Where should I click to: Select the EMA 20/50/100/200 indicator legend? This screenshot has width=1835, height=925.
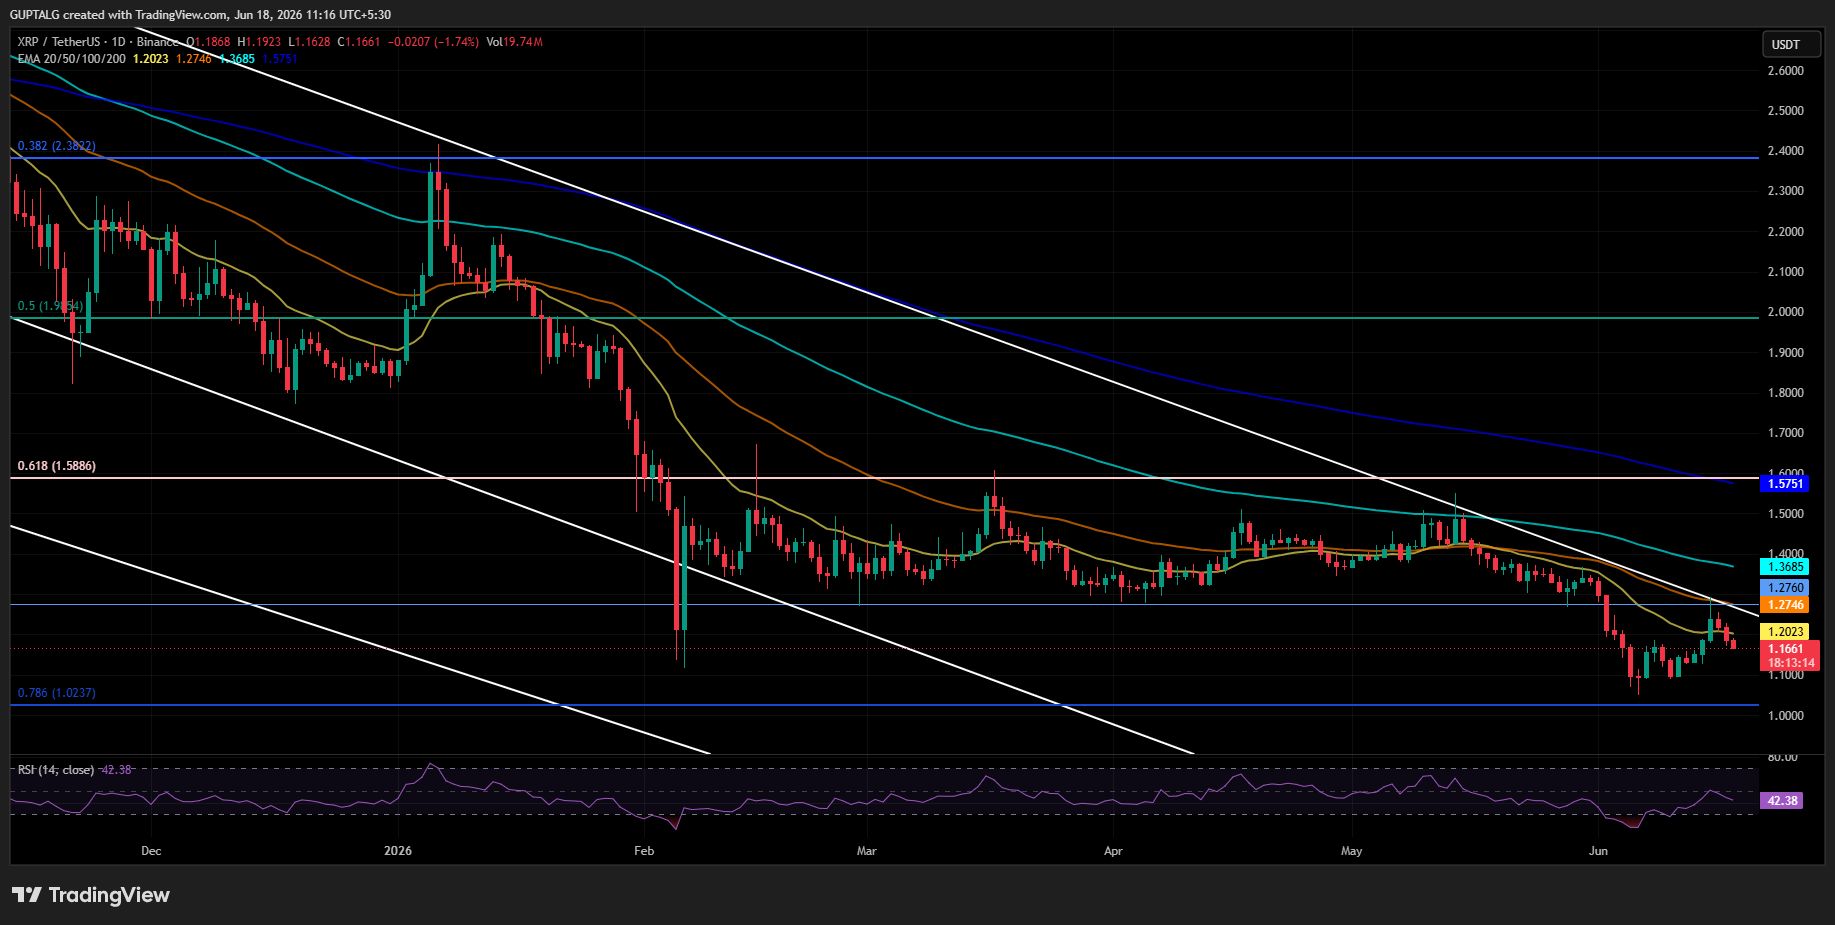coord(71,59)
